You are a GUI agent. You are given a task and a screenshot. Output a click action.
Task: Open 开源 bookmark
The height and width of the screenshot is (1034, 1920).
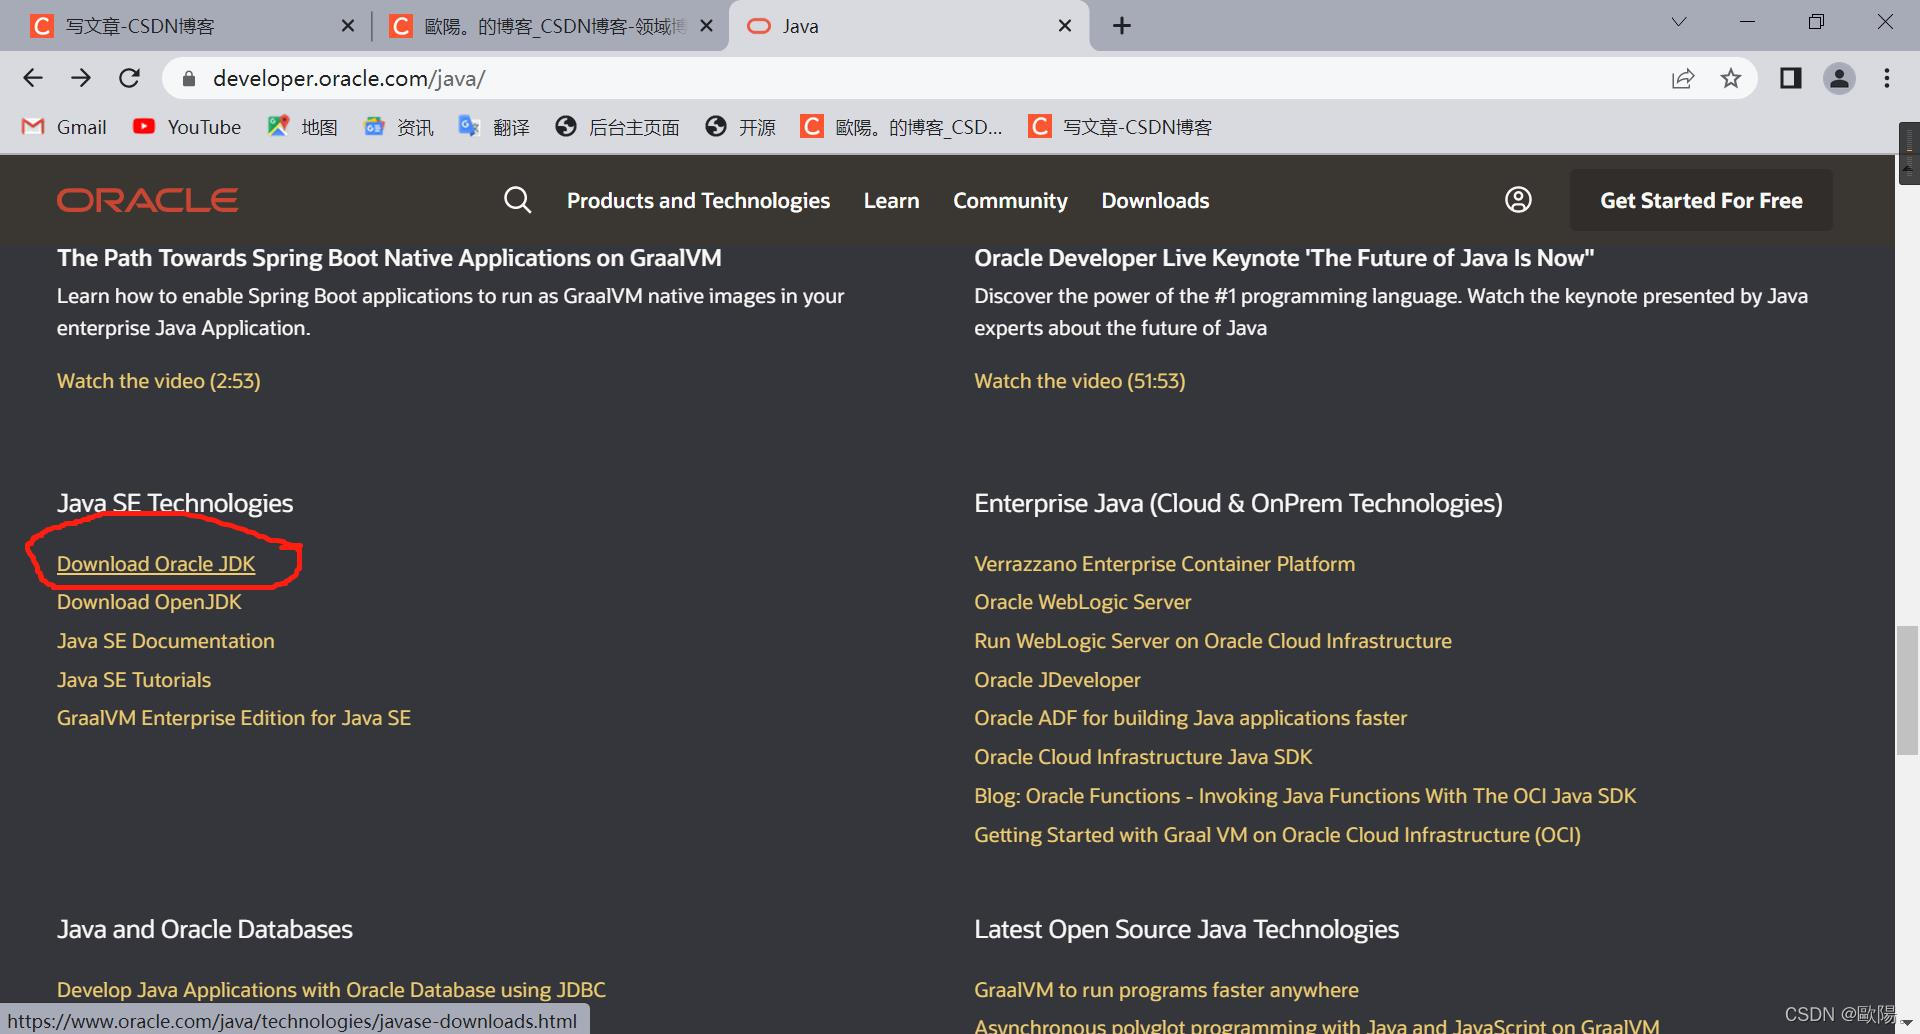(x=740, y=127)
